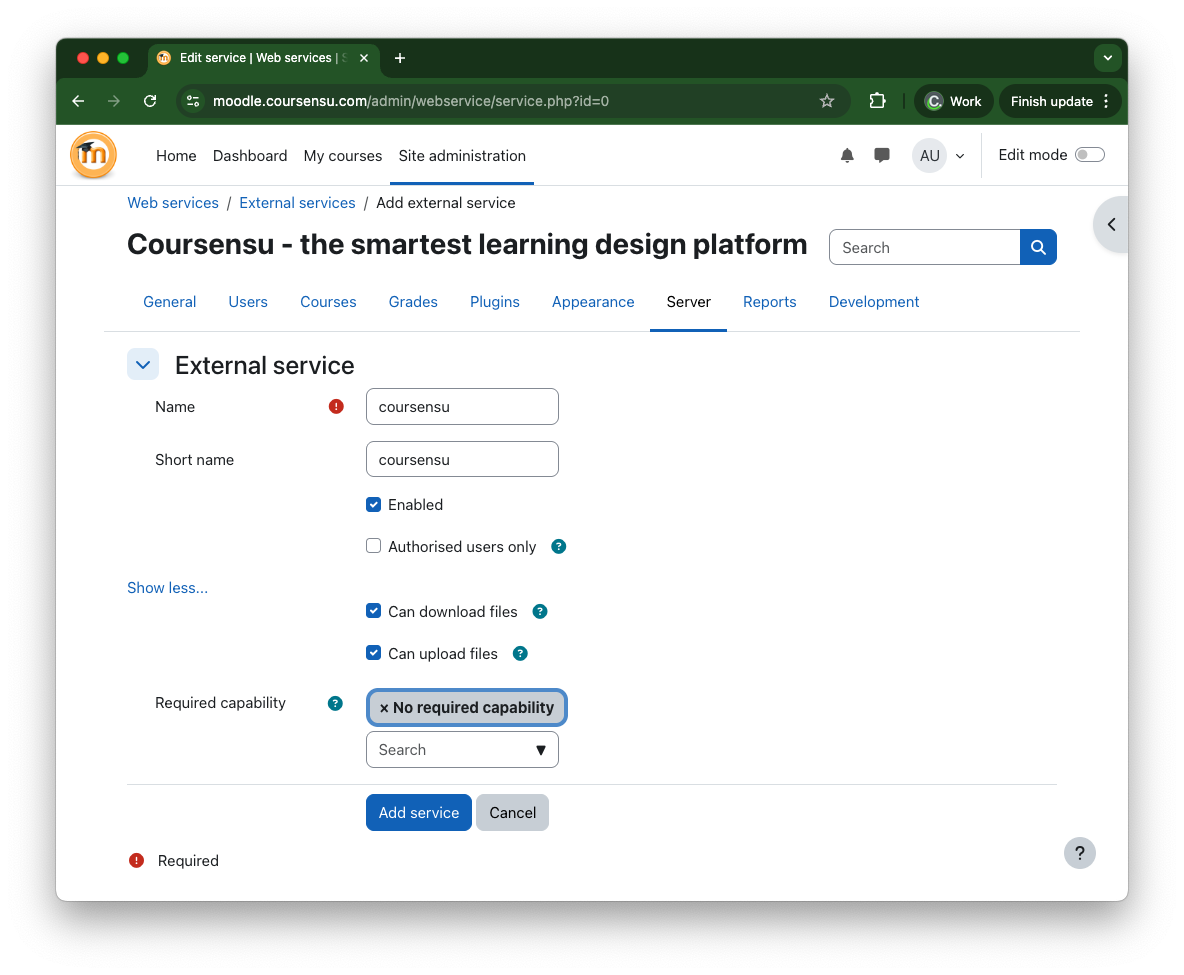Open the Users tab
1184x975 pixels.
tap(248, 302)
